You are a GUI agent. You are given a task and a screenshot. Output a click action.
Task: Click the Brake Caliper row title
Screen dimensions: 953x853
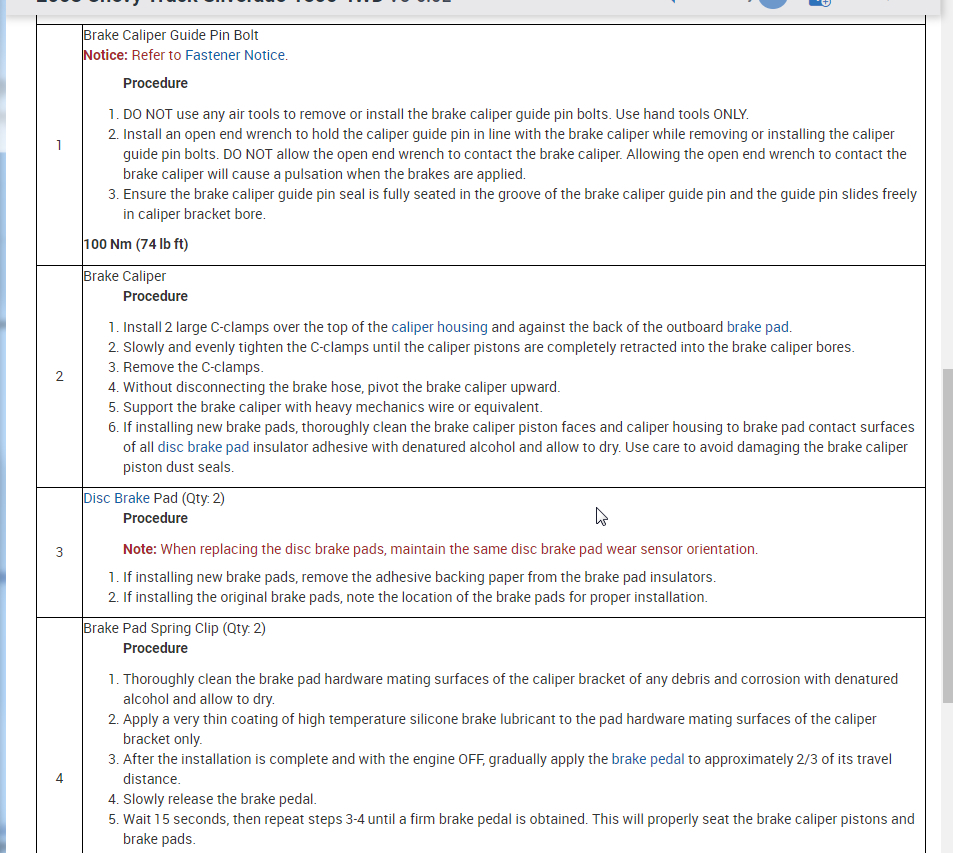click(x=125, y=276)
